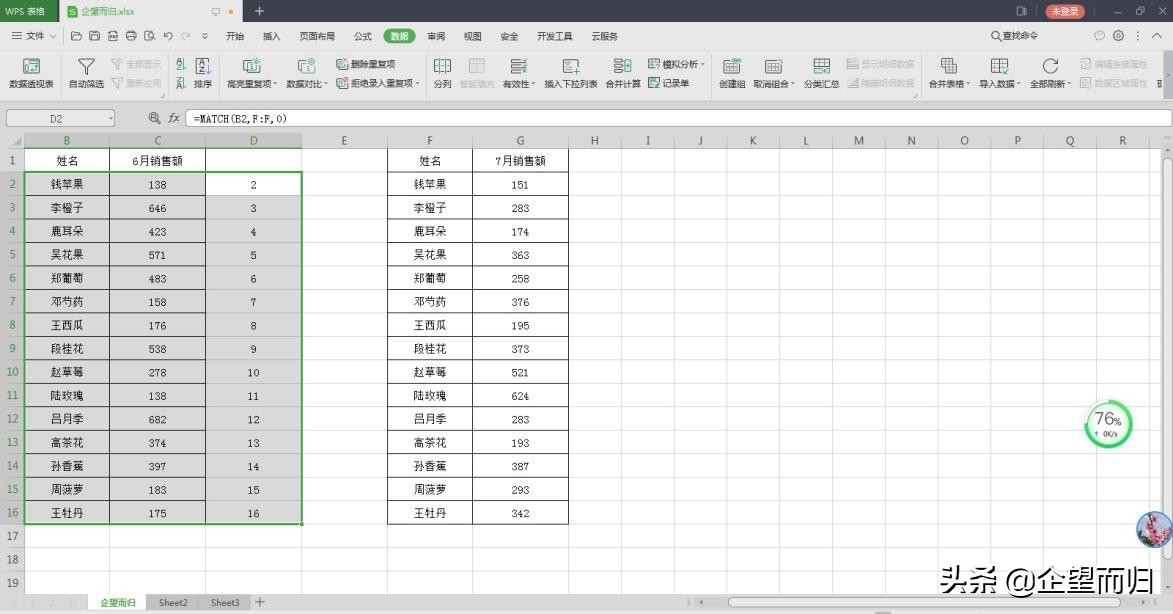Open 模拟分析 what-if analysis
This screenshot has height=614, width=1173.
point(676,64)
